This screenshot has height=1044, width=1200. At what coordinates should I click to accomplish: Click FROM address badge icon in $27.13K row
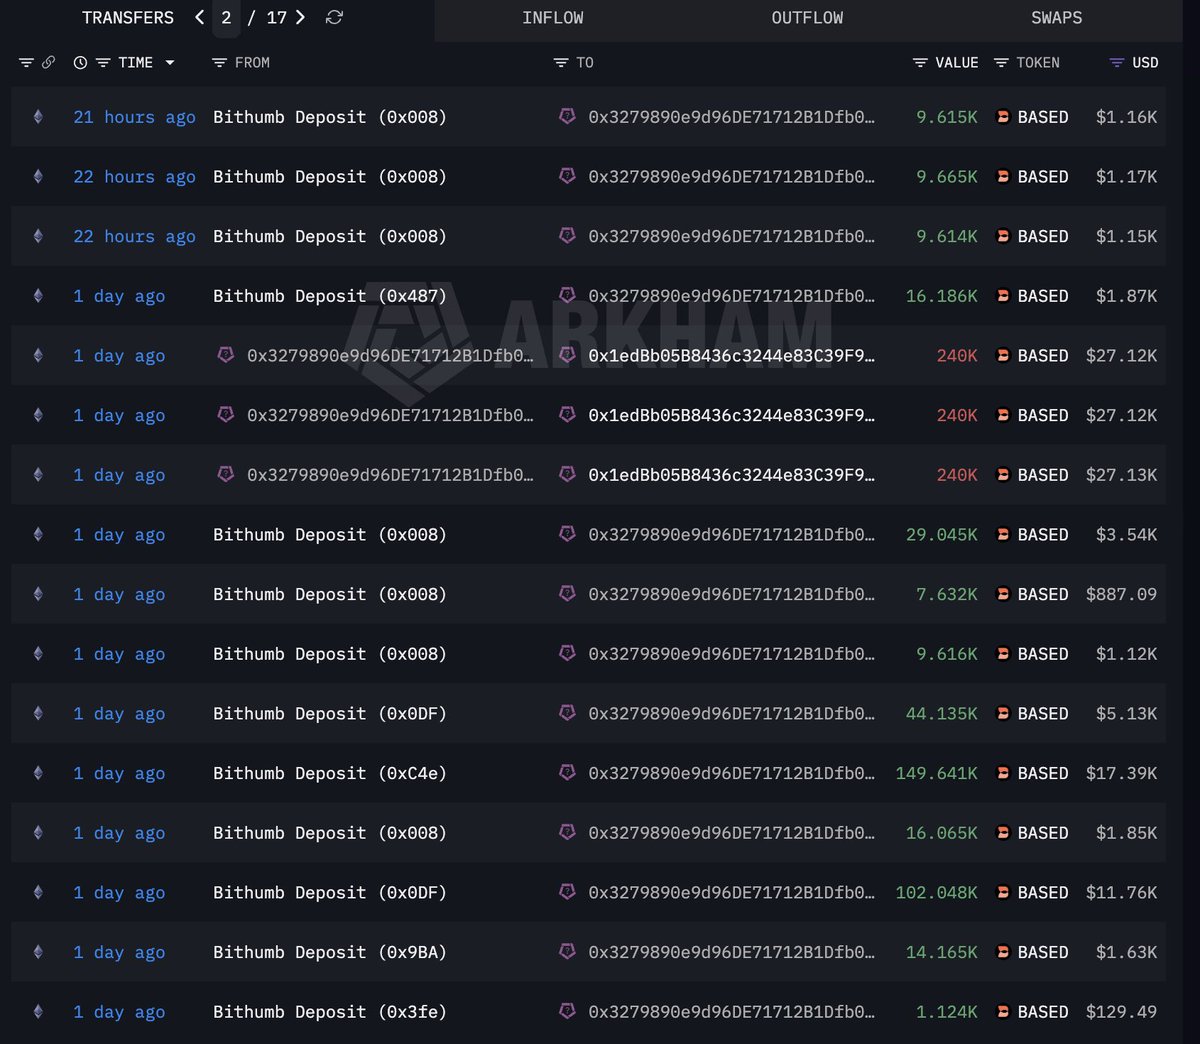[226, 474]
